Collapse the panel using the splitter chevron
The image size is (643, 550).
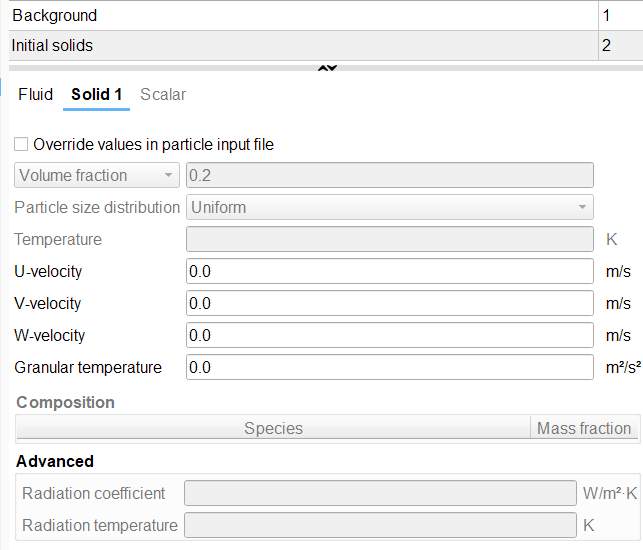click(x=327, y=68)
